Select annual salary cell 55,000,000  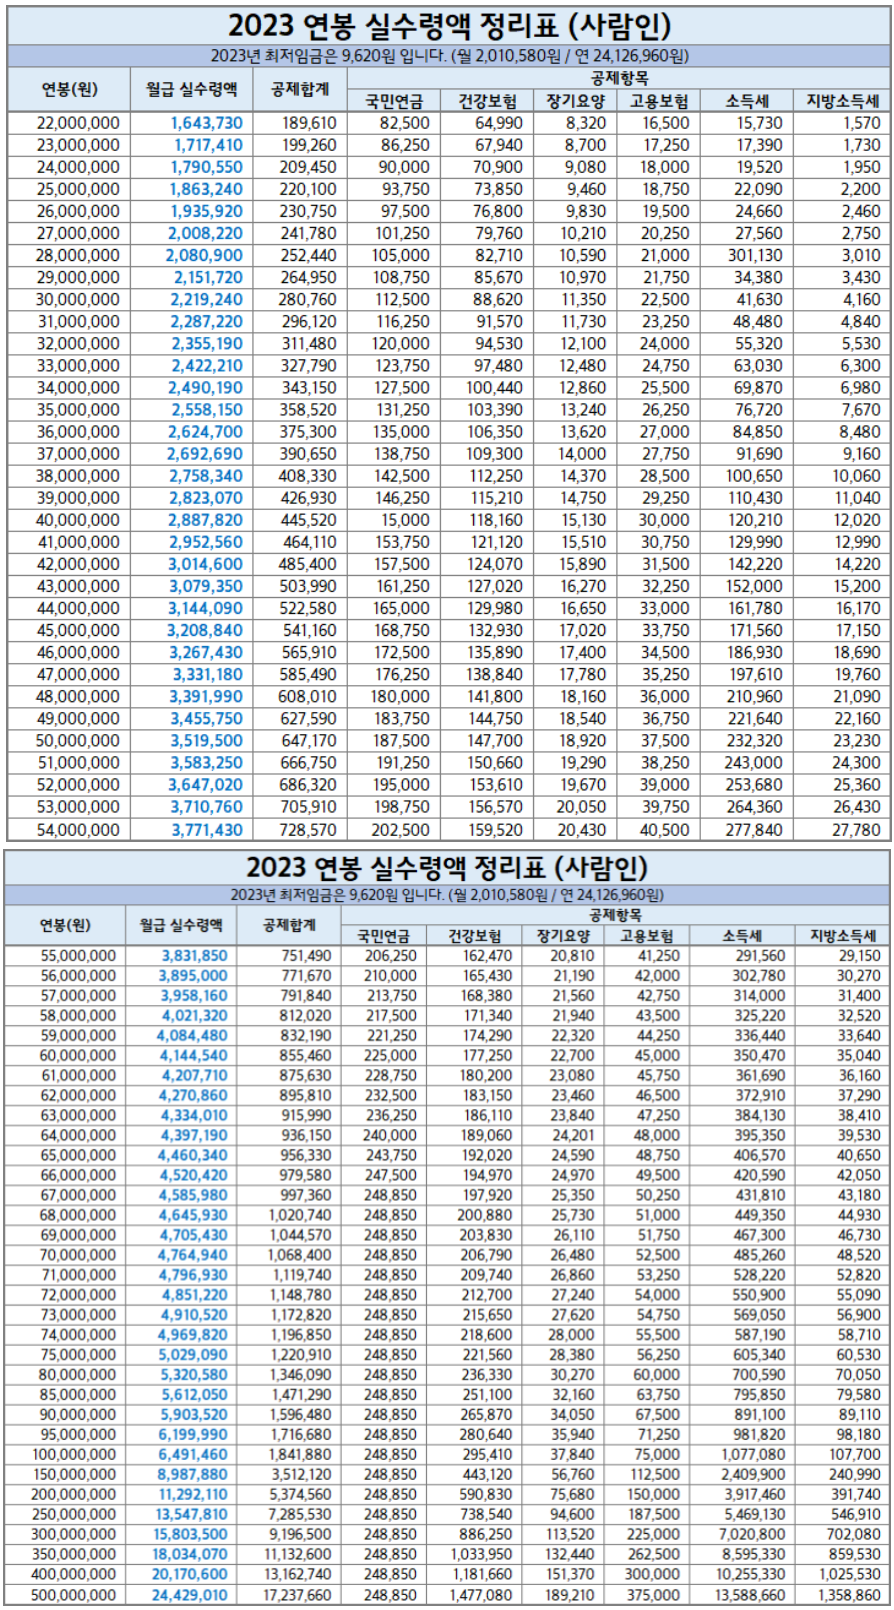[x=78, y=956]
